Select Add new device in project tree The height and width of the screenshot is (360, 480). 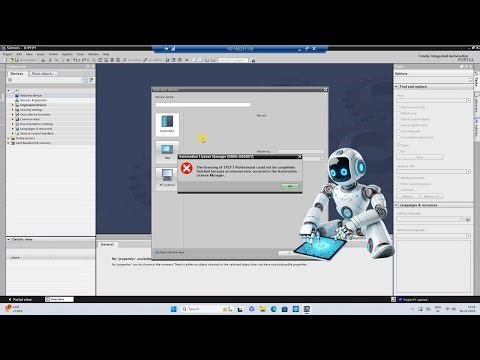tap(31, 95)
